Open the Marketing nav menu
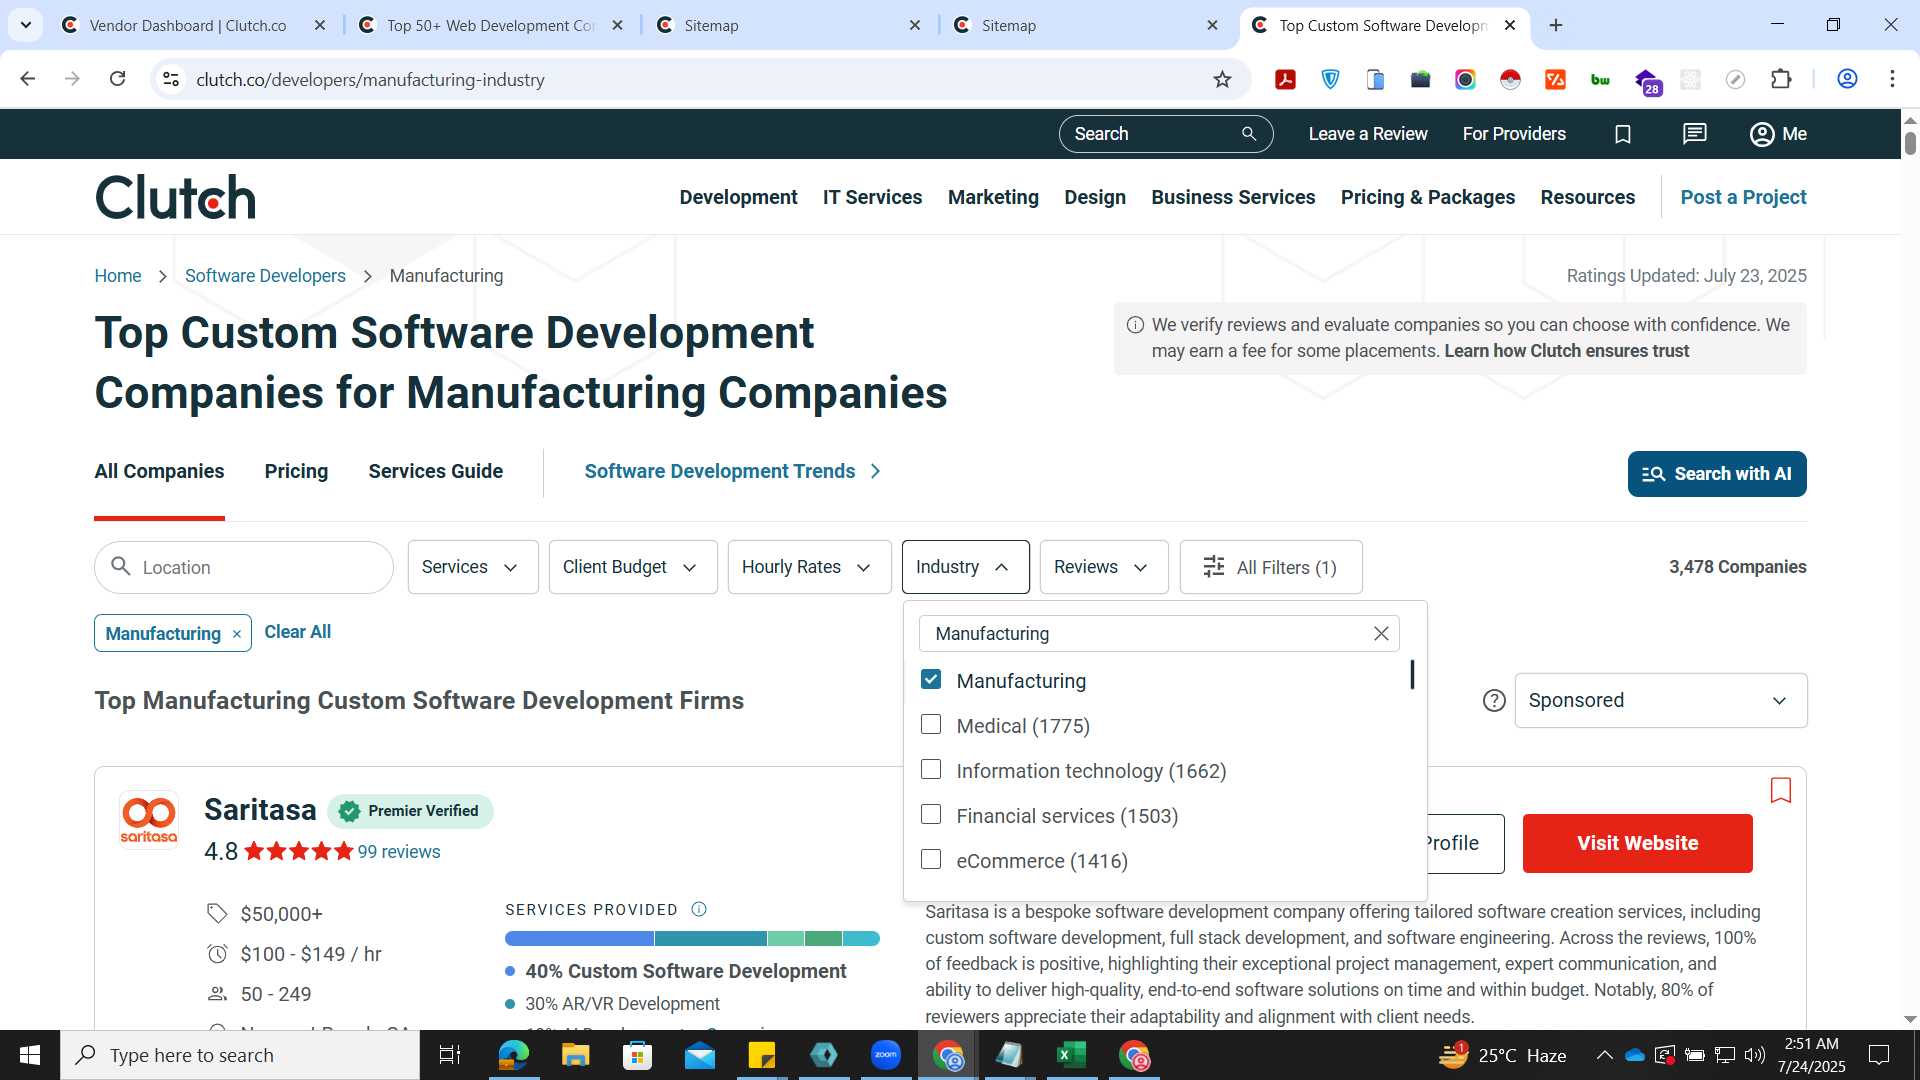 [993, 198]
